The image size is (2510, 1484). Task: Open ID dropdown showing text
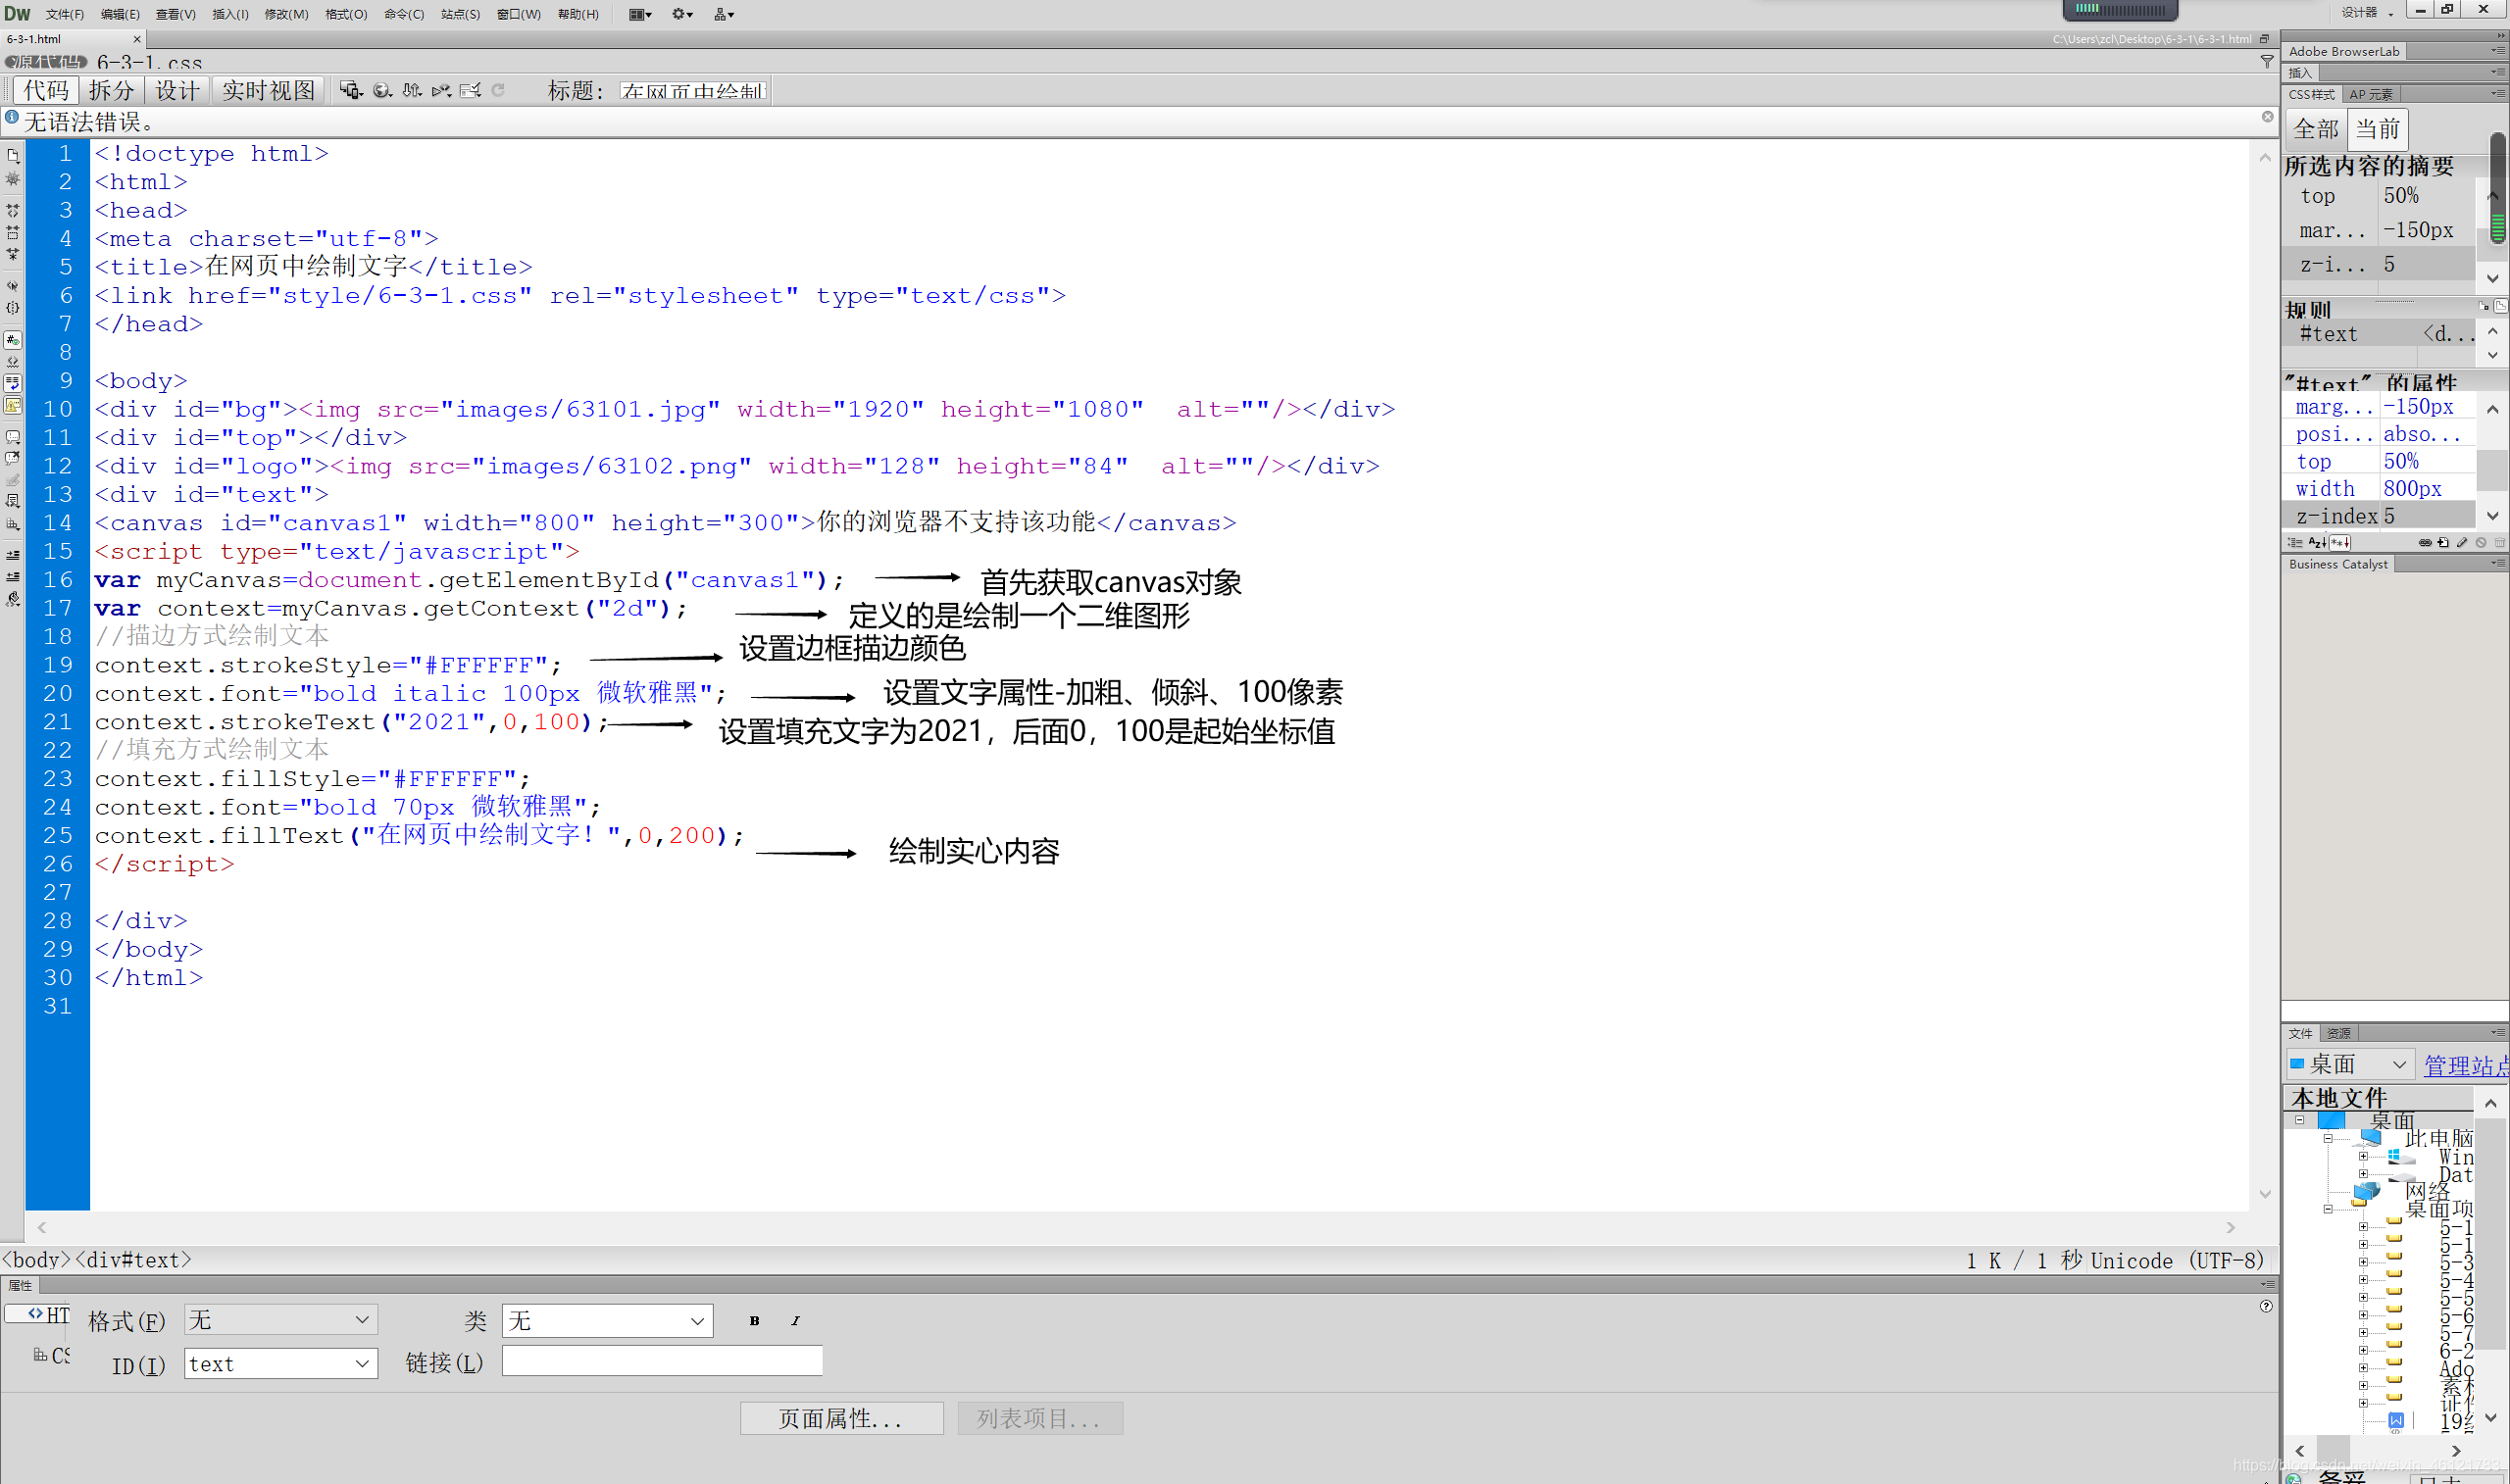pos(281,1363)
